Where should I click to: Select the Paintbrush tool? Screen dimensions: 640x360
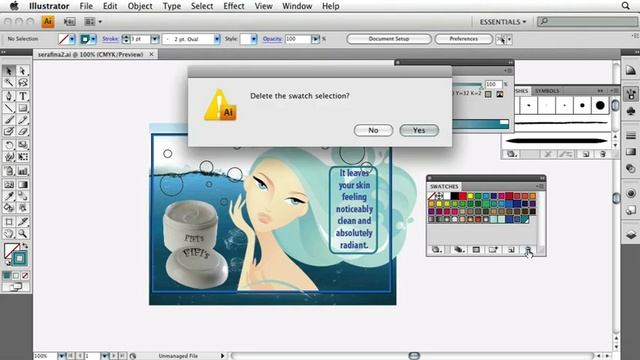point(9,120)
